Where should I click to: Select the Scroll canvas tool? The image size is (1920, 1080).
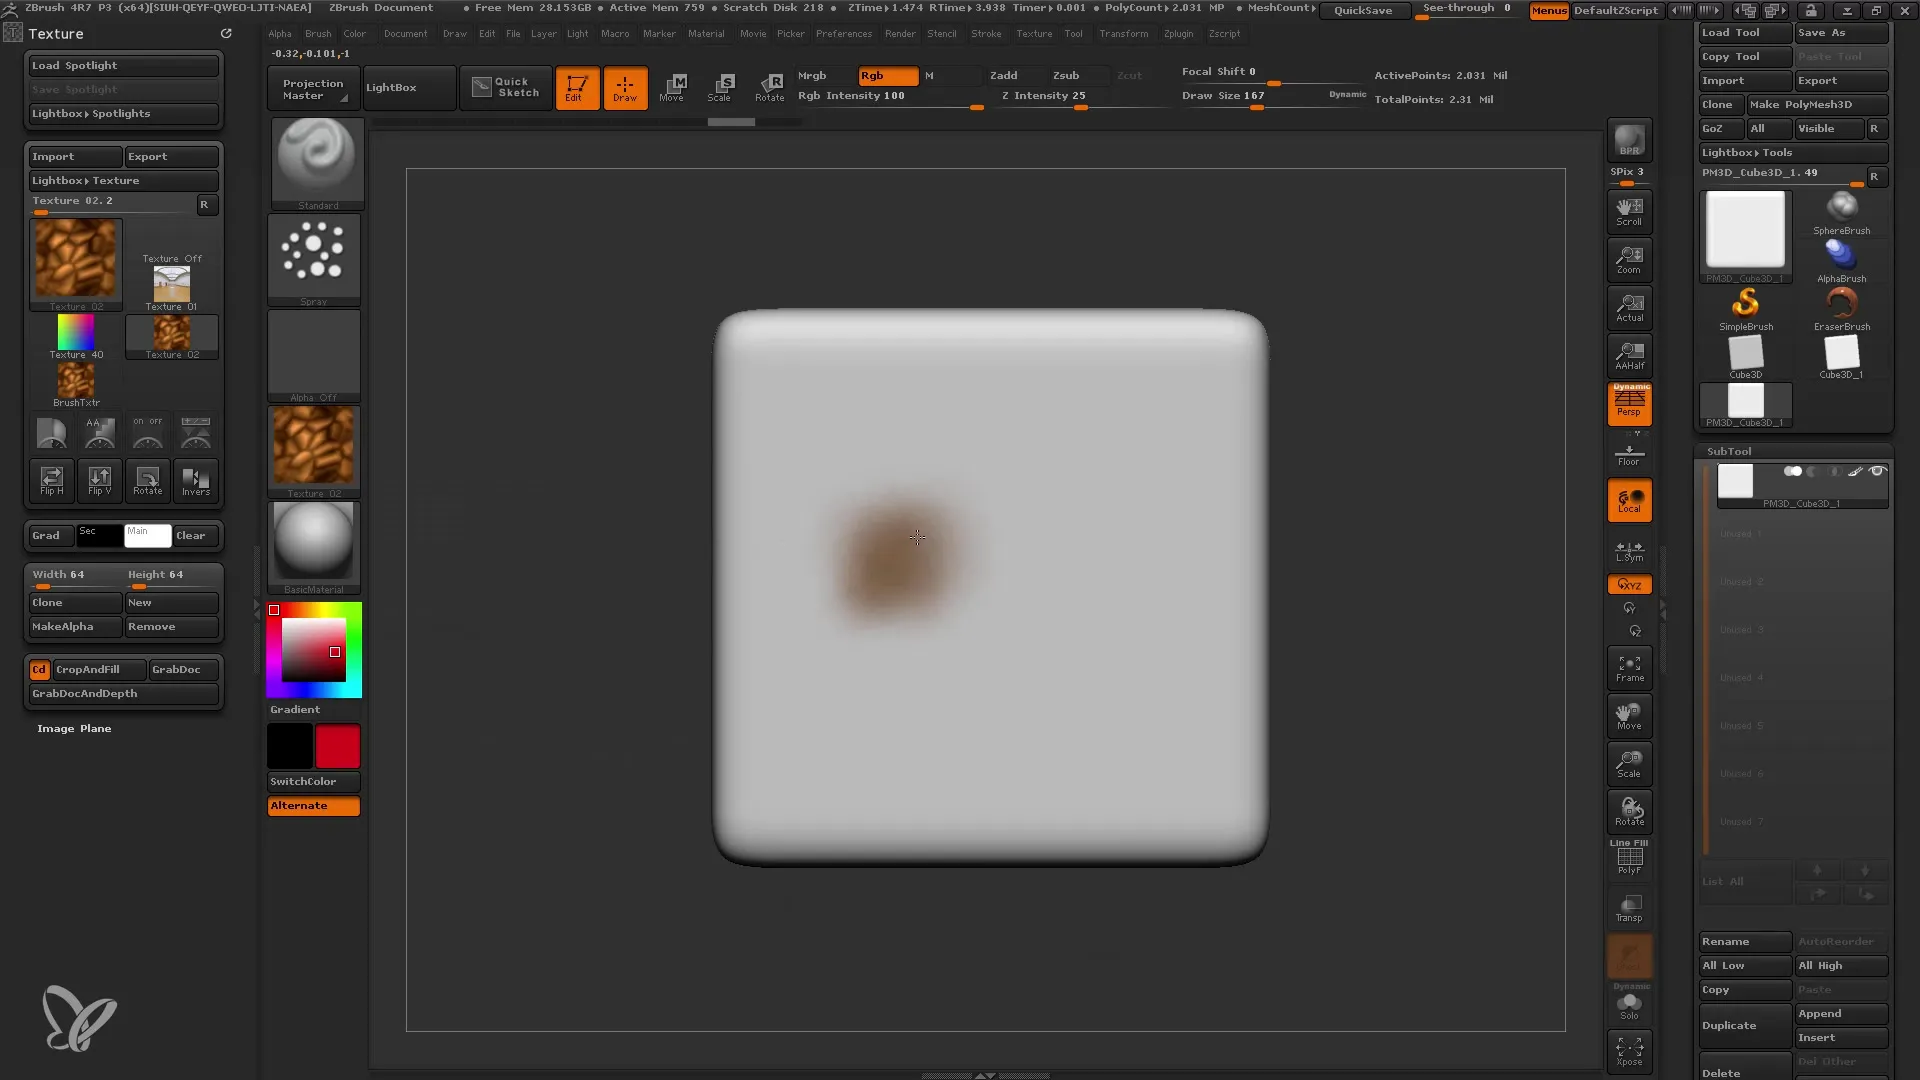click(x=1629, y=211)
